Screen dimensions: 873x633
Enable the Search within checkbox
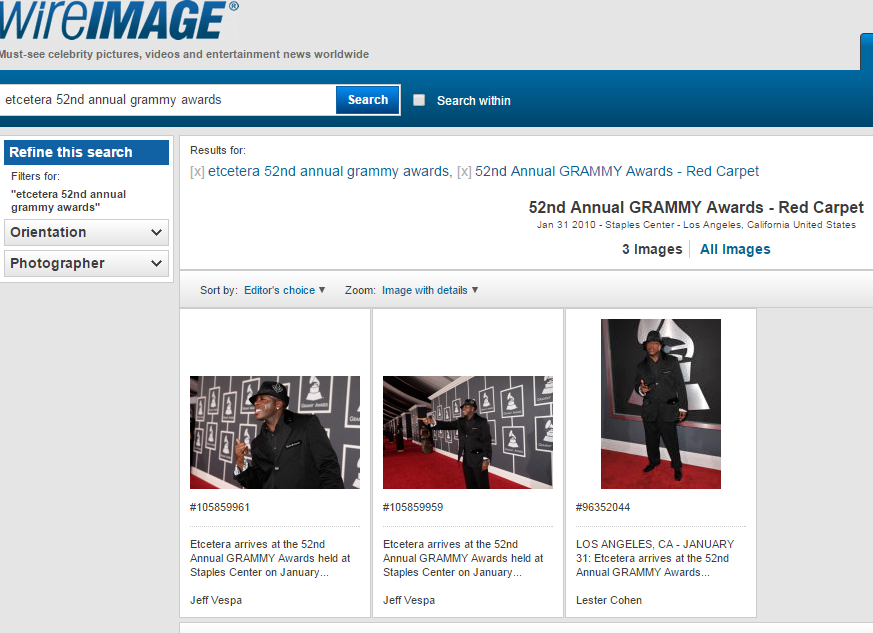(419, 100)
